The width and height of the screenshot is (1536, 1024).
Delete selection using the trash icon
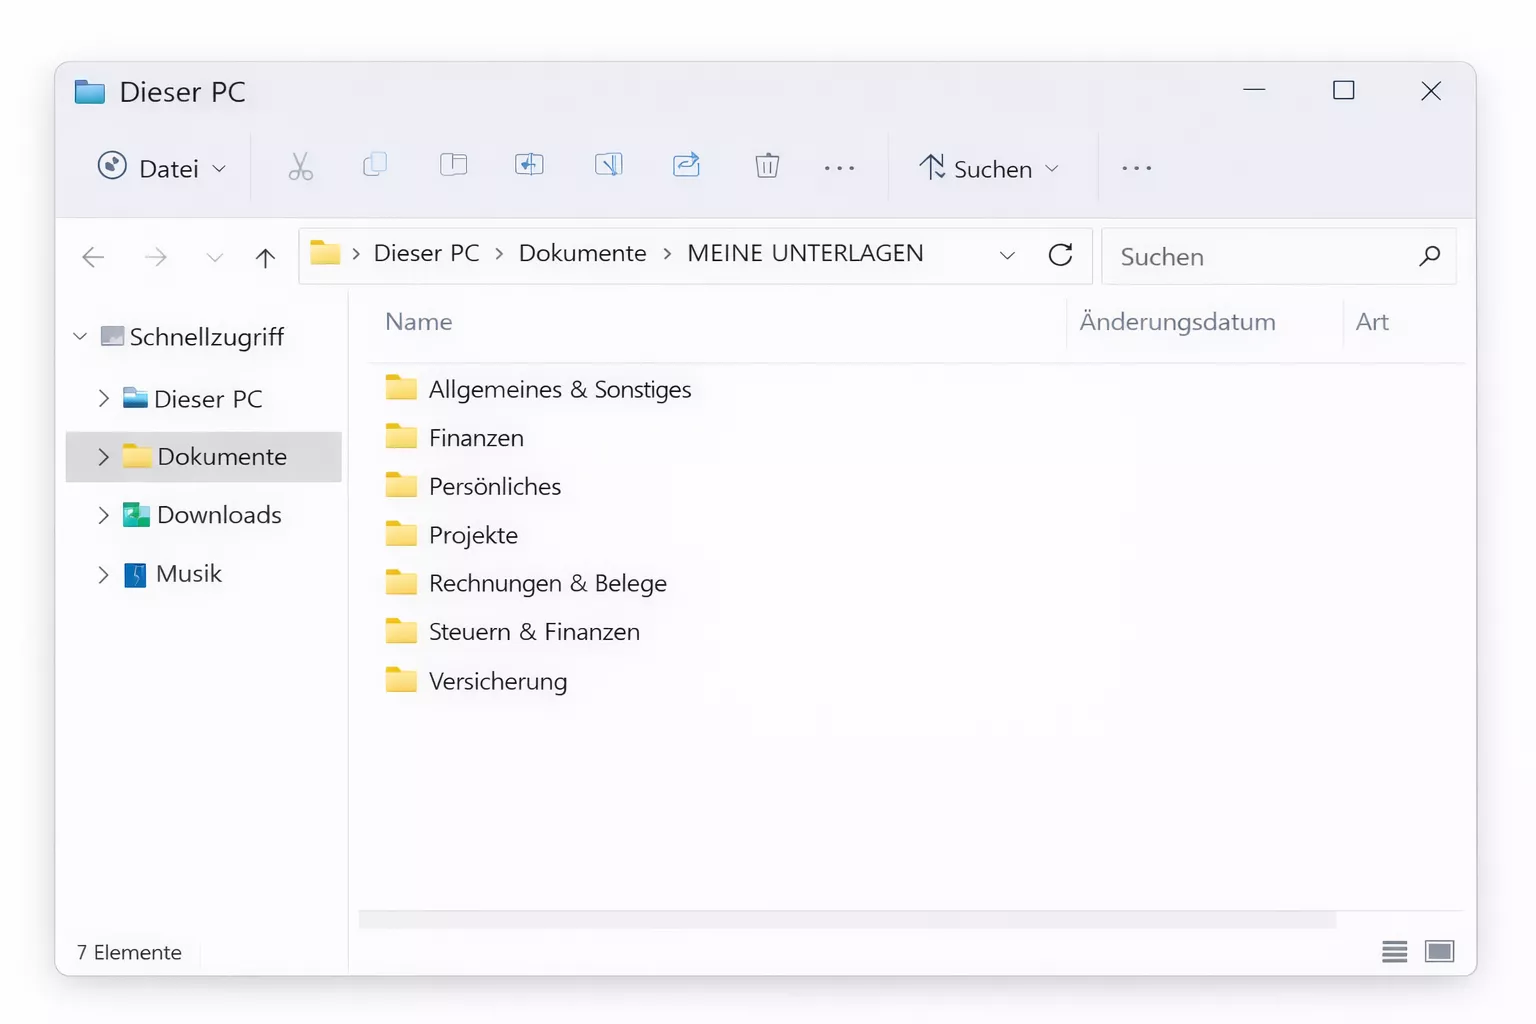(x=767, y=166)
